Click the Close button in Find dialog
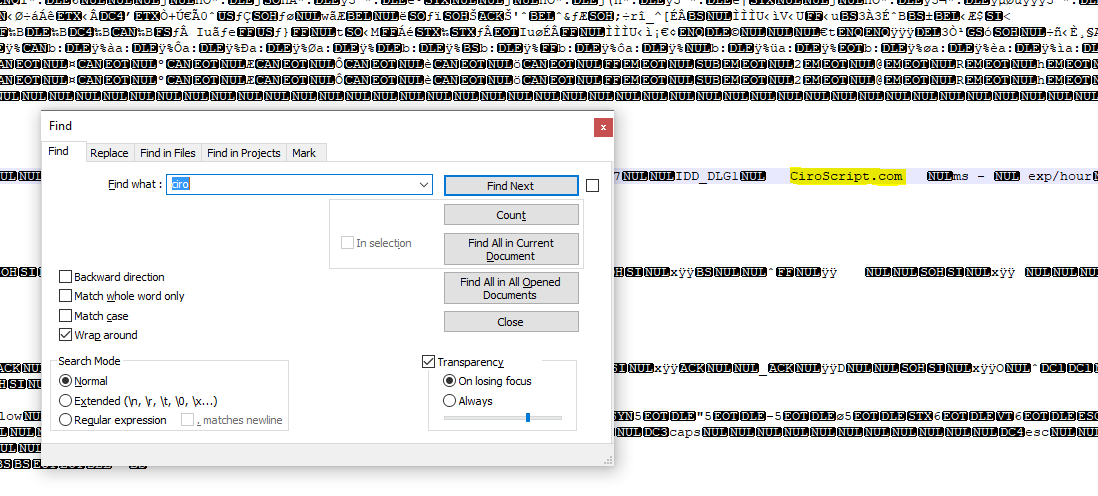The width and height of the screenshot is (1098, 496). pyautogui.click(x=511, y=322)
